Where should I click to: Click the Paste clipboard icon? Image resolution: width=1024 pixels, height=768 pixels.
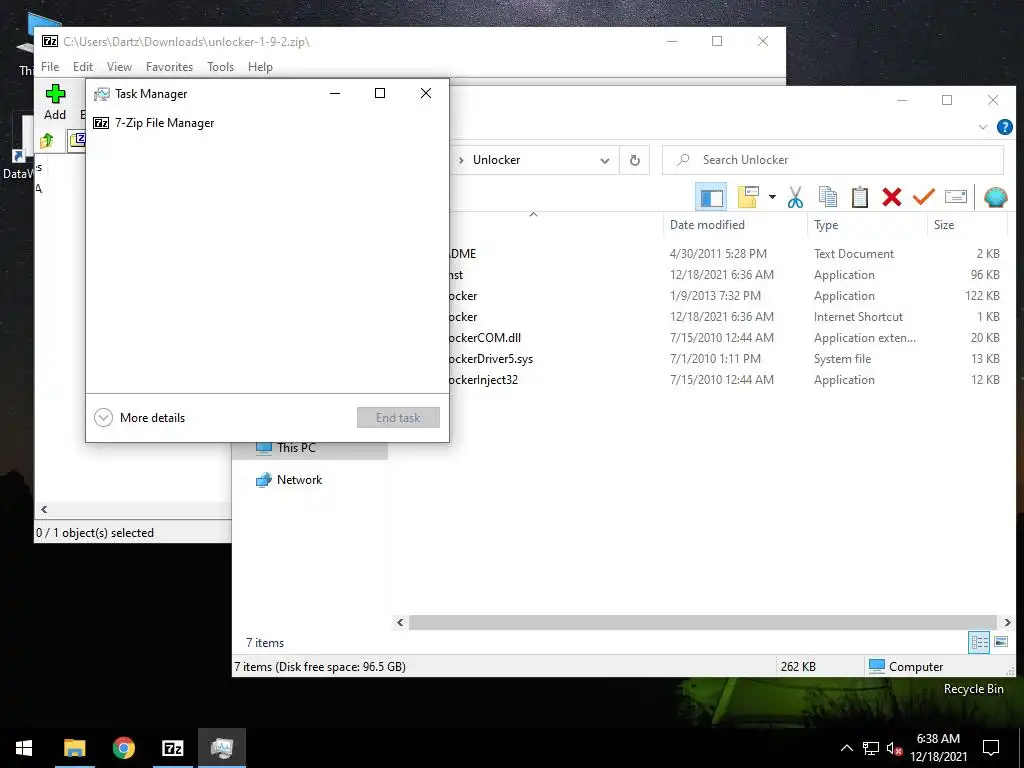(x=859, y=197)
